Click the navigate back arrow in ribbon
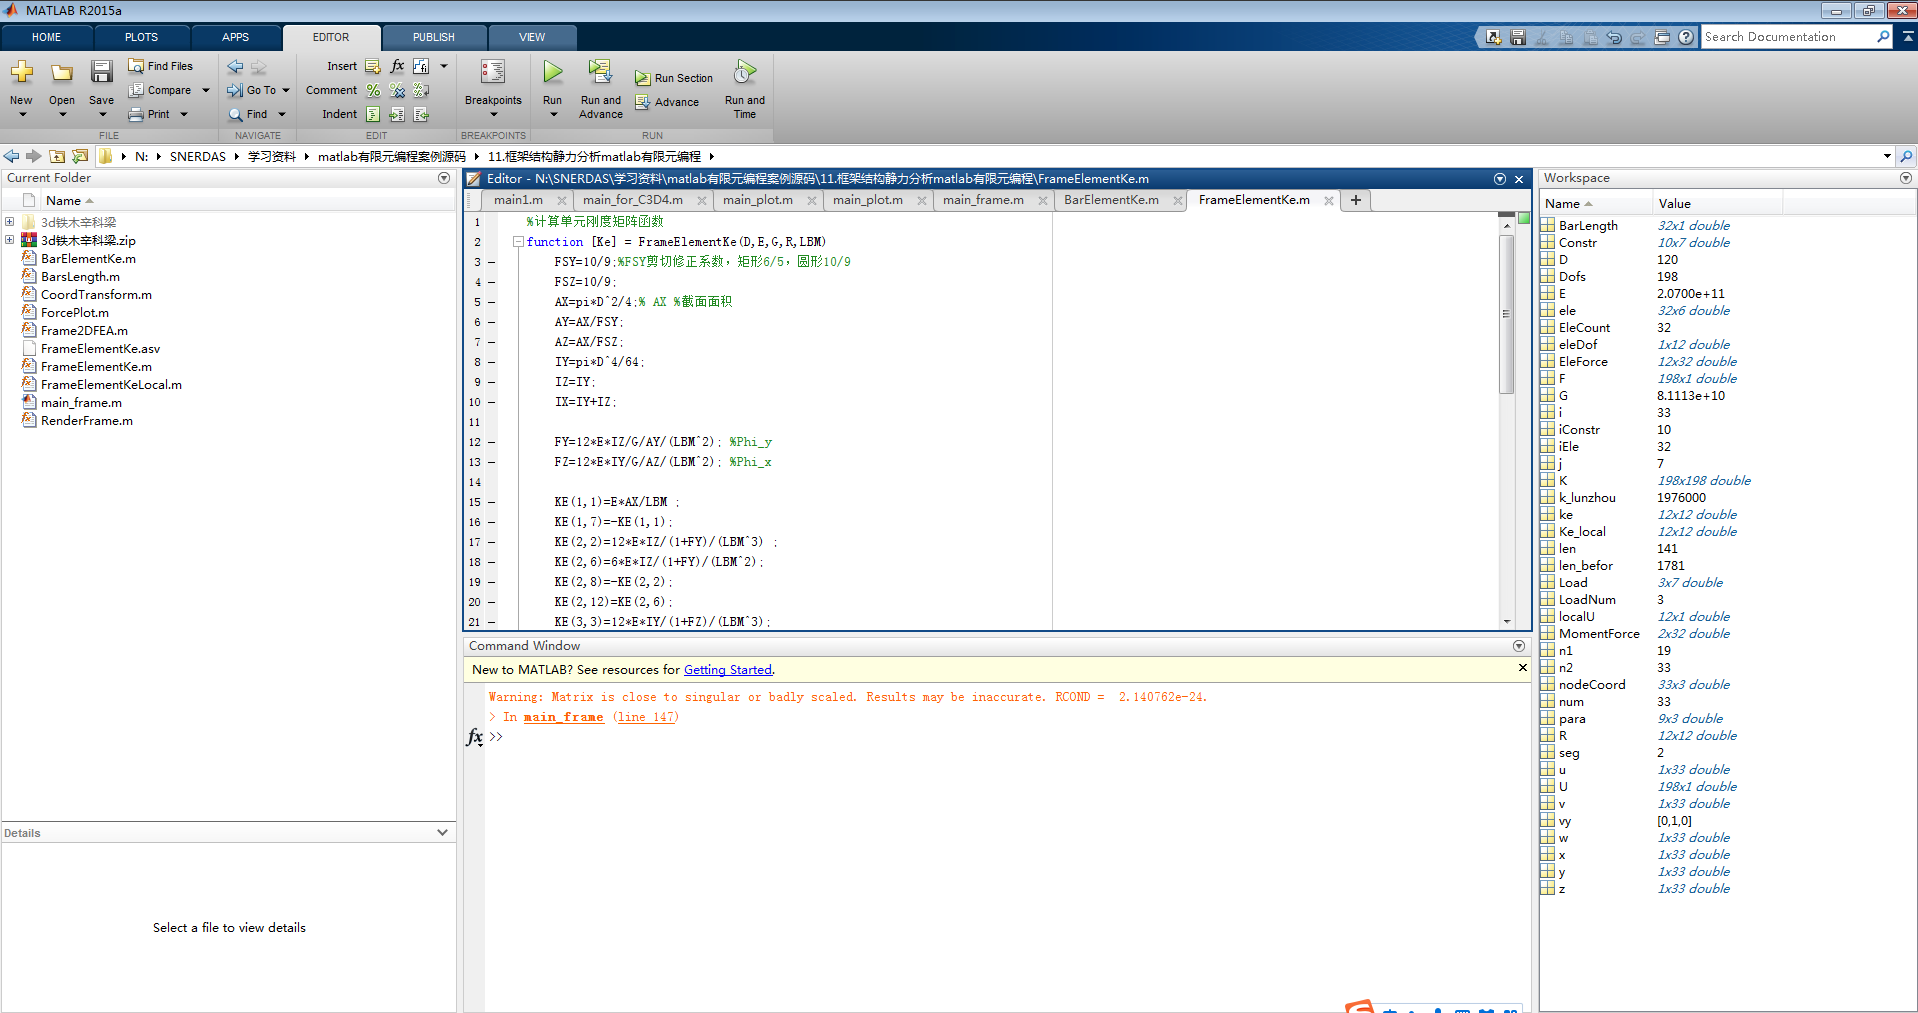Screen dimensions: 1918x1013 235,67
